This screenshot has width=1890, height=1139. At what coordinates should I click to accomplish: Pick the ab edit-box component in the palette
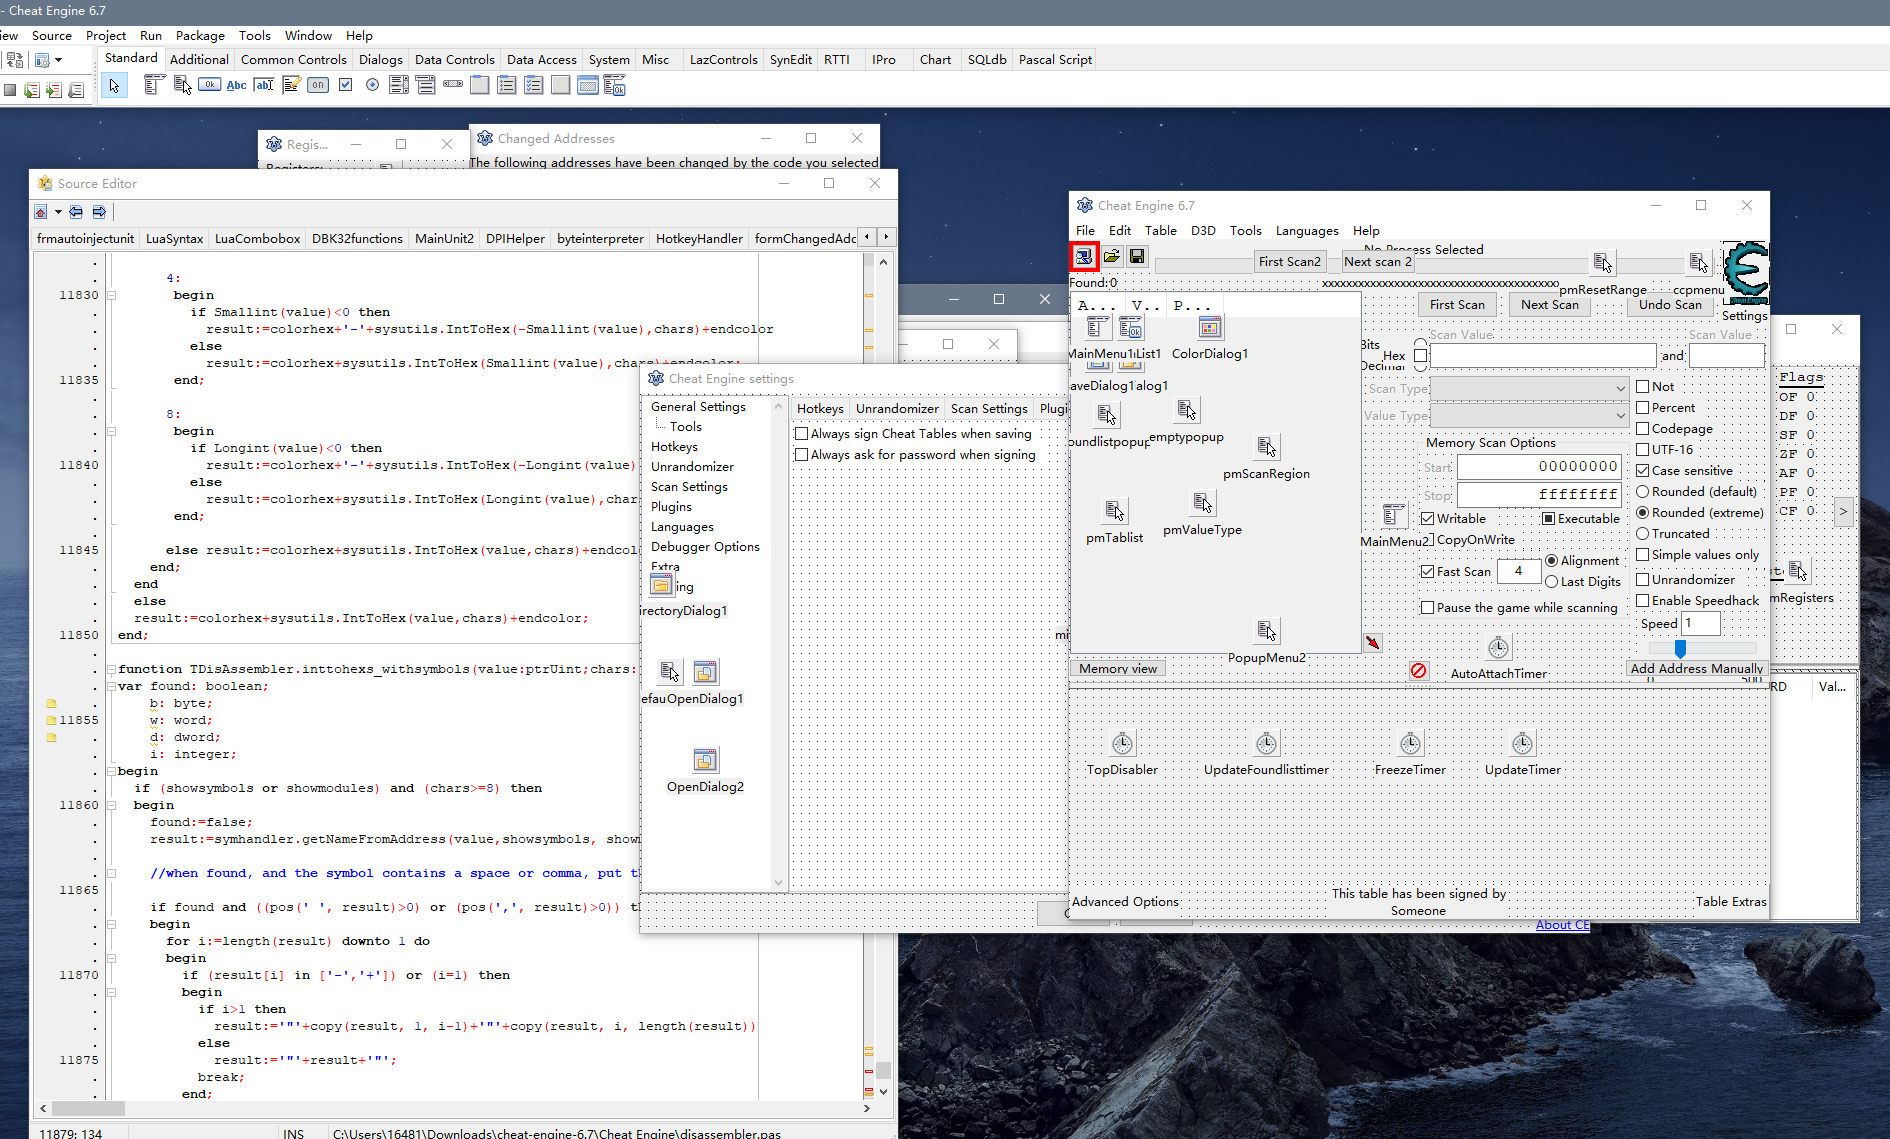(263, 85)
